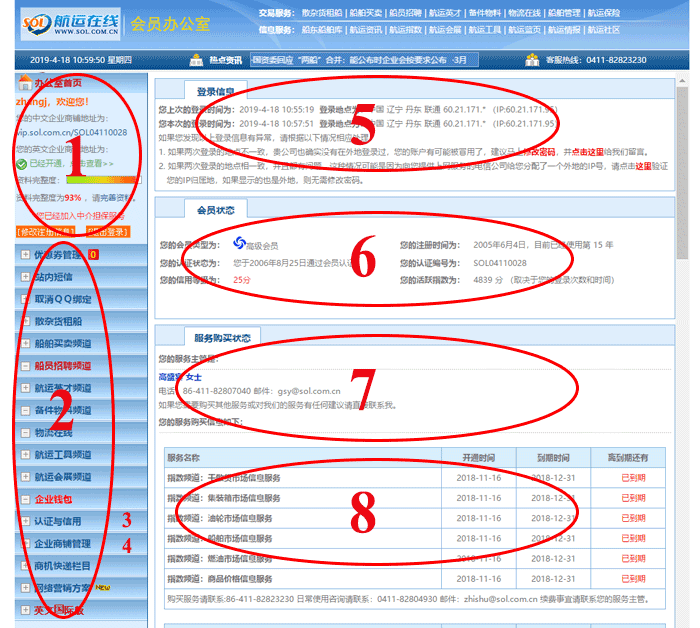Open 航运工具 in the 信息服务 menu
The height and width of the screenshot is (628, 700).
[484, 29]
